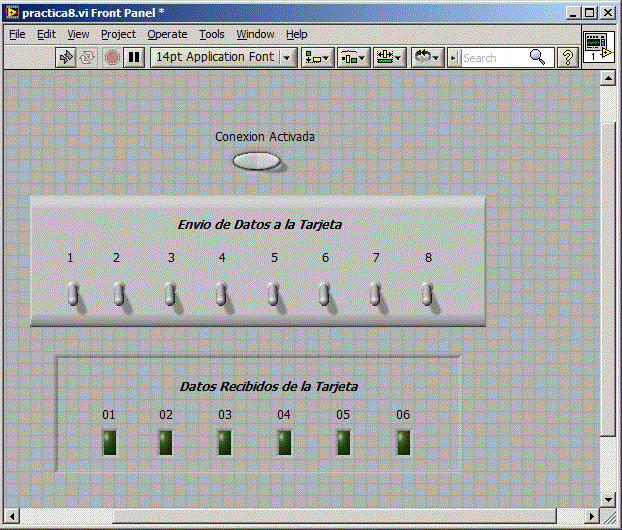The height and width of the screenshot is (530, 622).
Task: Flip toggle switch 8
Action: pyautogui.click(x=427, y=294)
